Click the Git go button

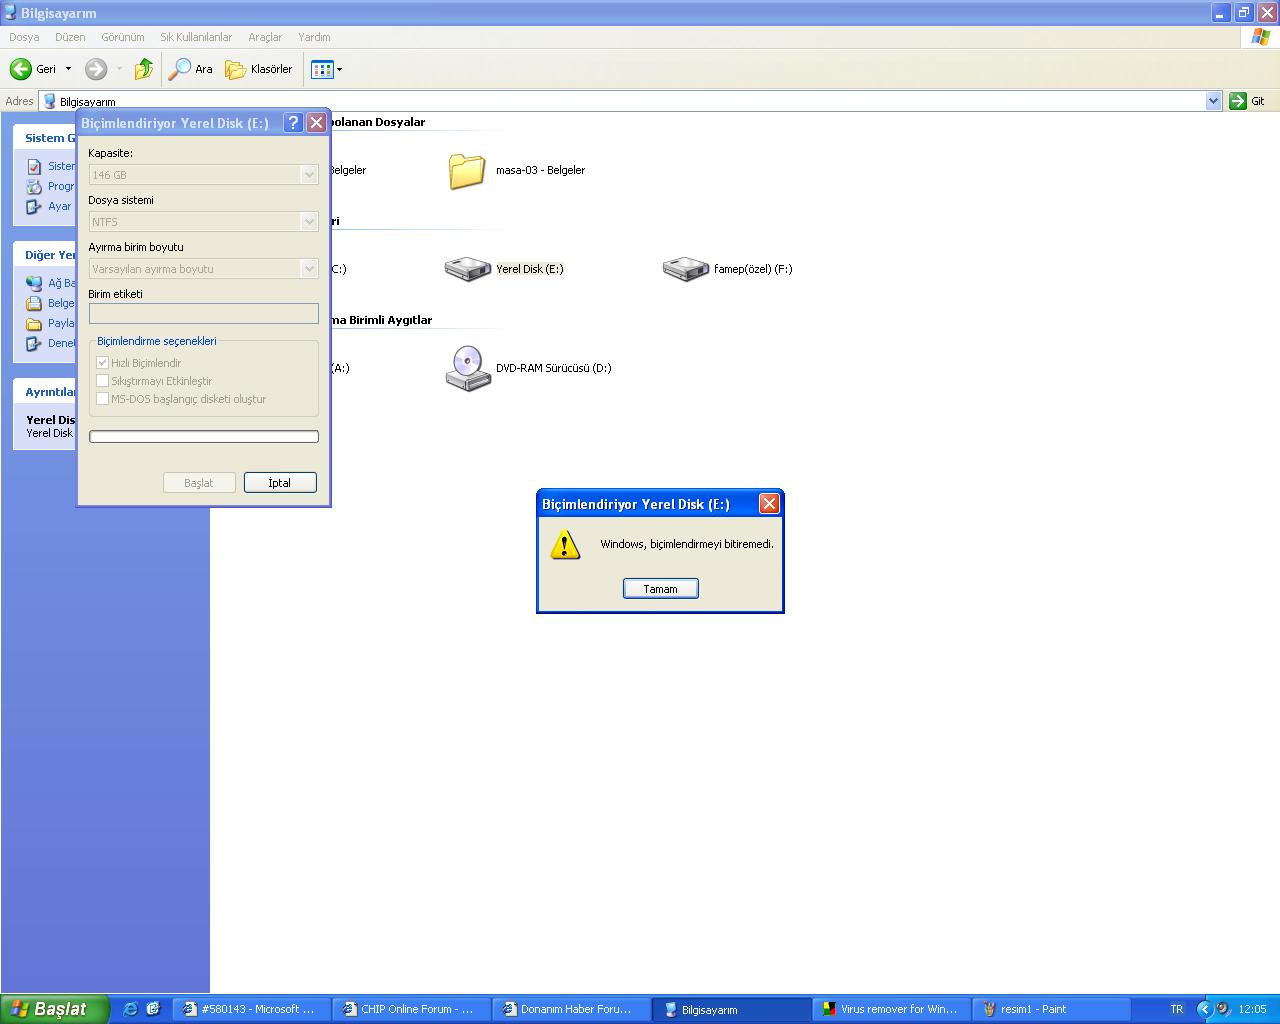coord(1247,101)
